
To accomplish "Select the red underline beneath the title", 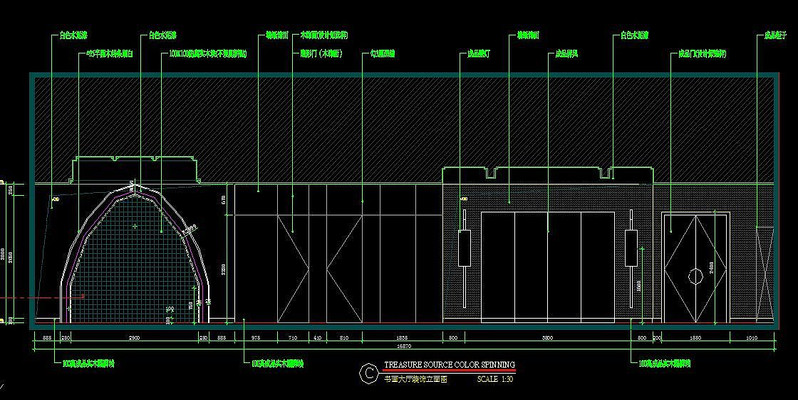I will pyautogui.click(x=449, y=372).
